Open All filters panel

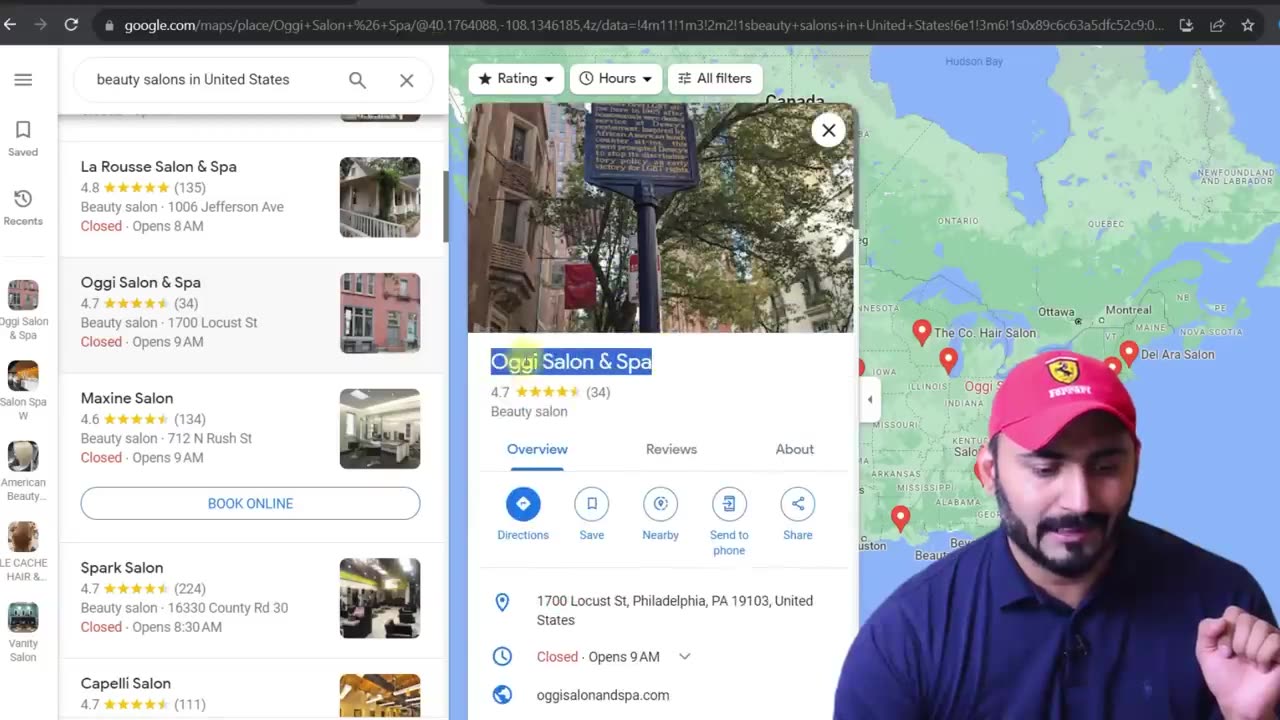coord(715,78)
